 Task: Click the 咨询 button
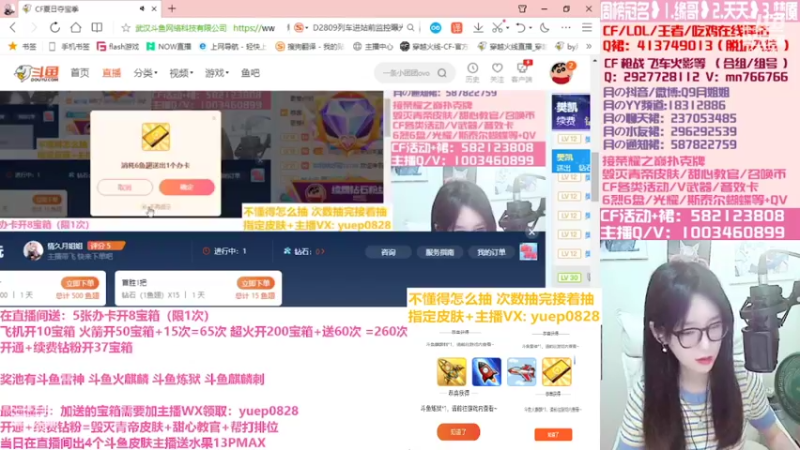(388, 252)
